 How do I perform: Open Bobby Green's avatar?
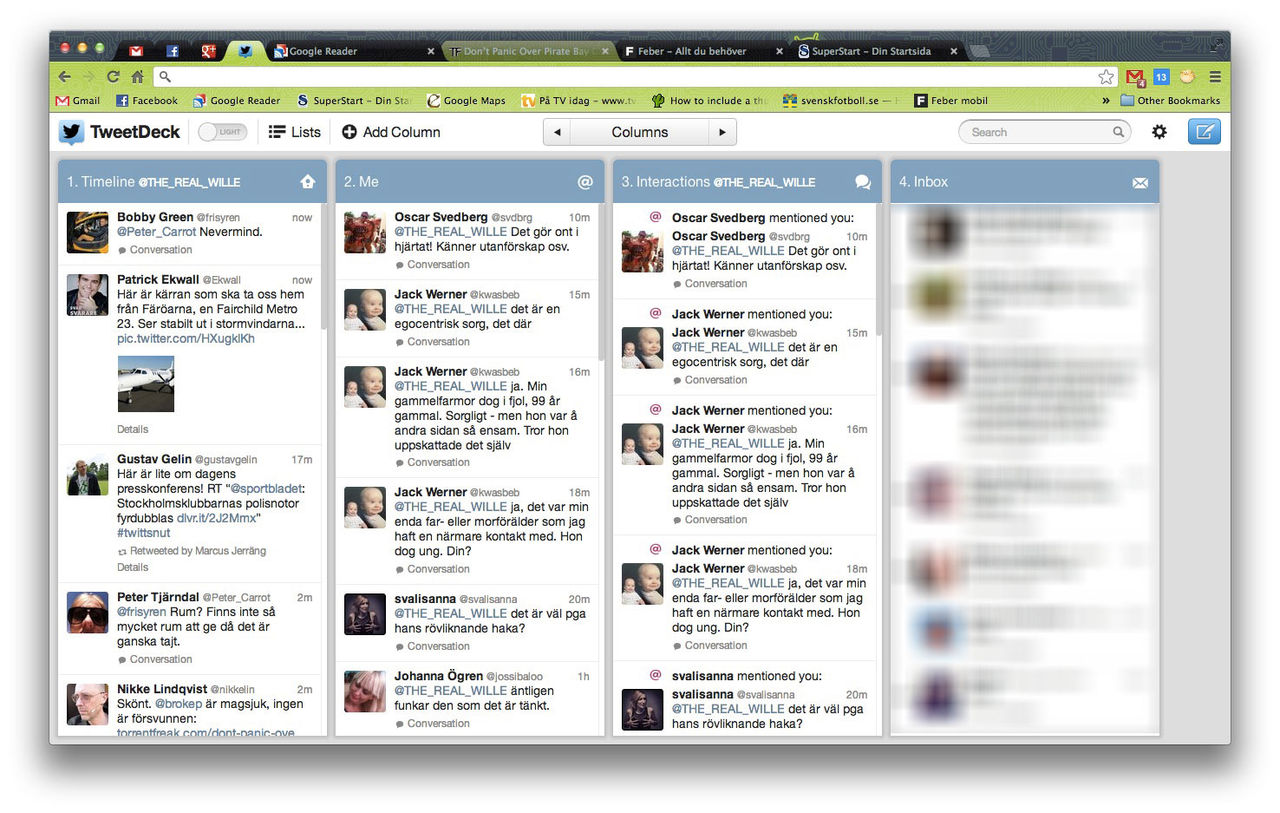(87, 232)
